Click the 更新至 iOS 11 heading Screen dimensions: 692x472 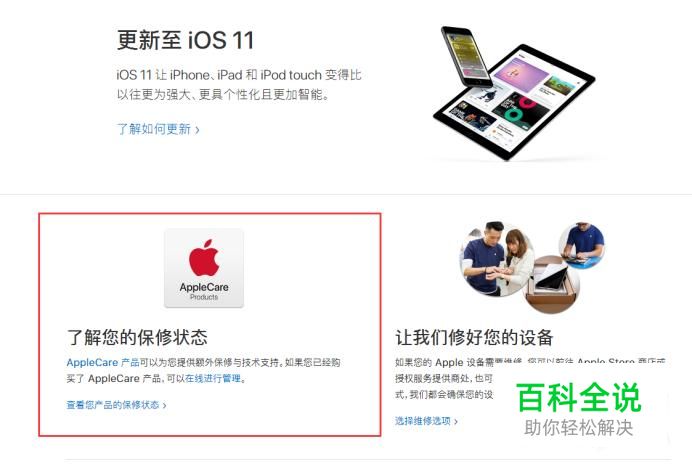click(x=185, y=40)
